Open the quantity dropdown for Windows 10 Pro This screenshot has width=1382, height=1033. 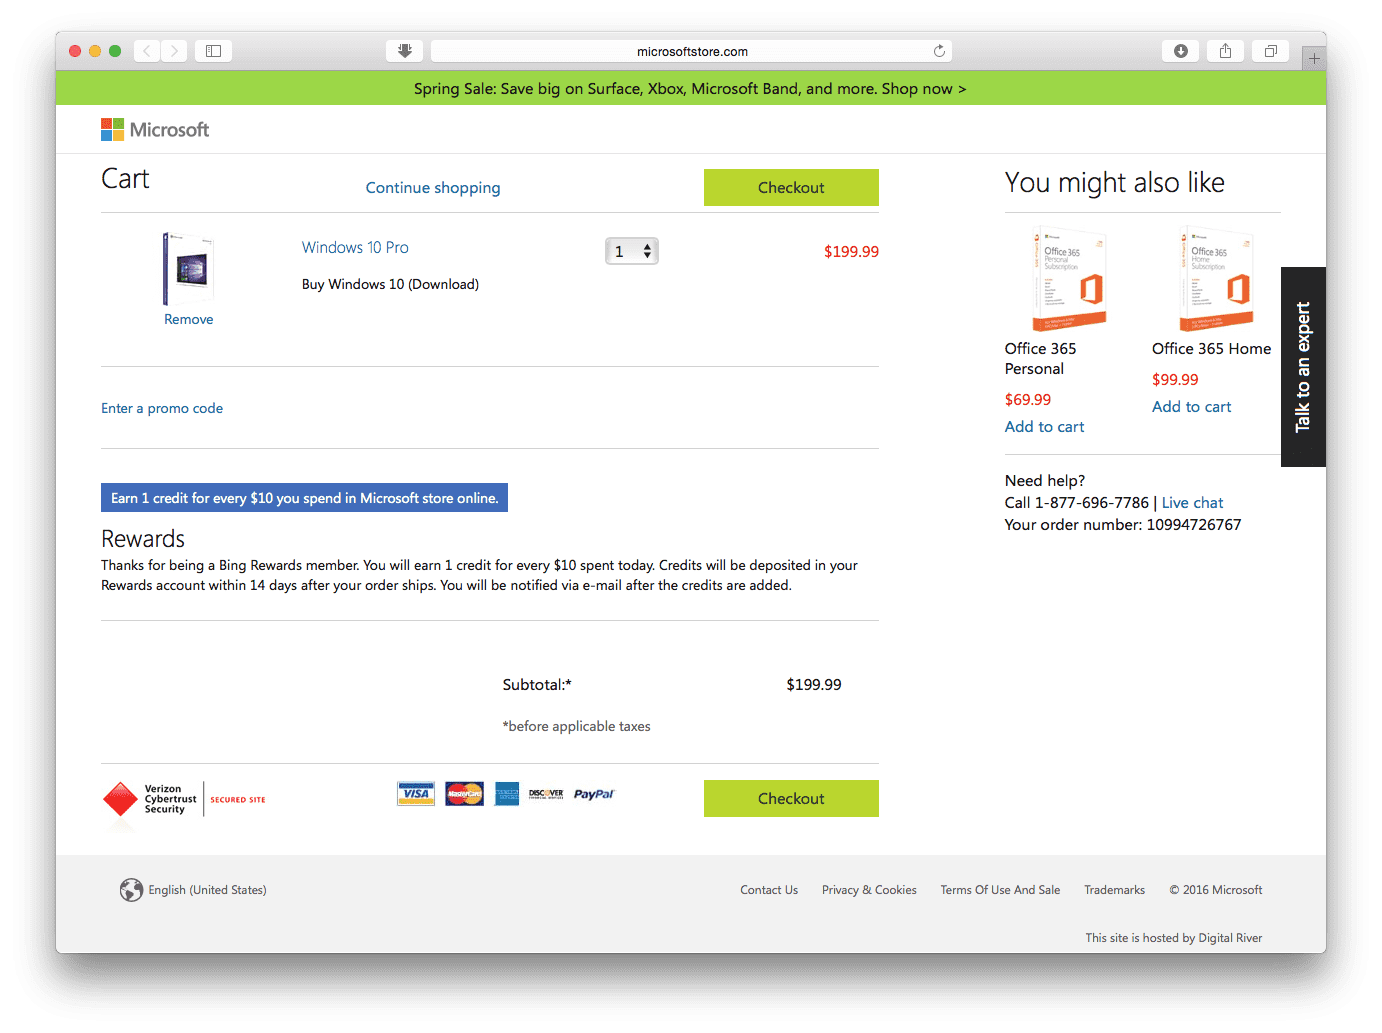point(632,251)
